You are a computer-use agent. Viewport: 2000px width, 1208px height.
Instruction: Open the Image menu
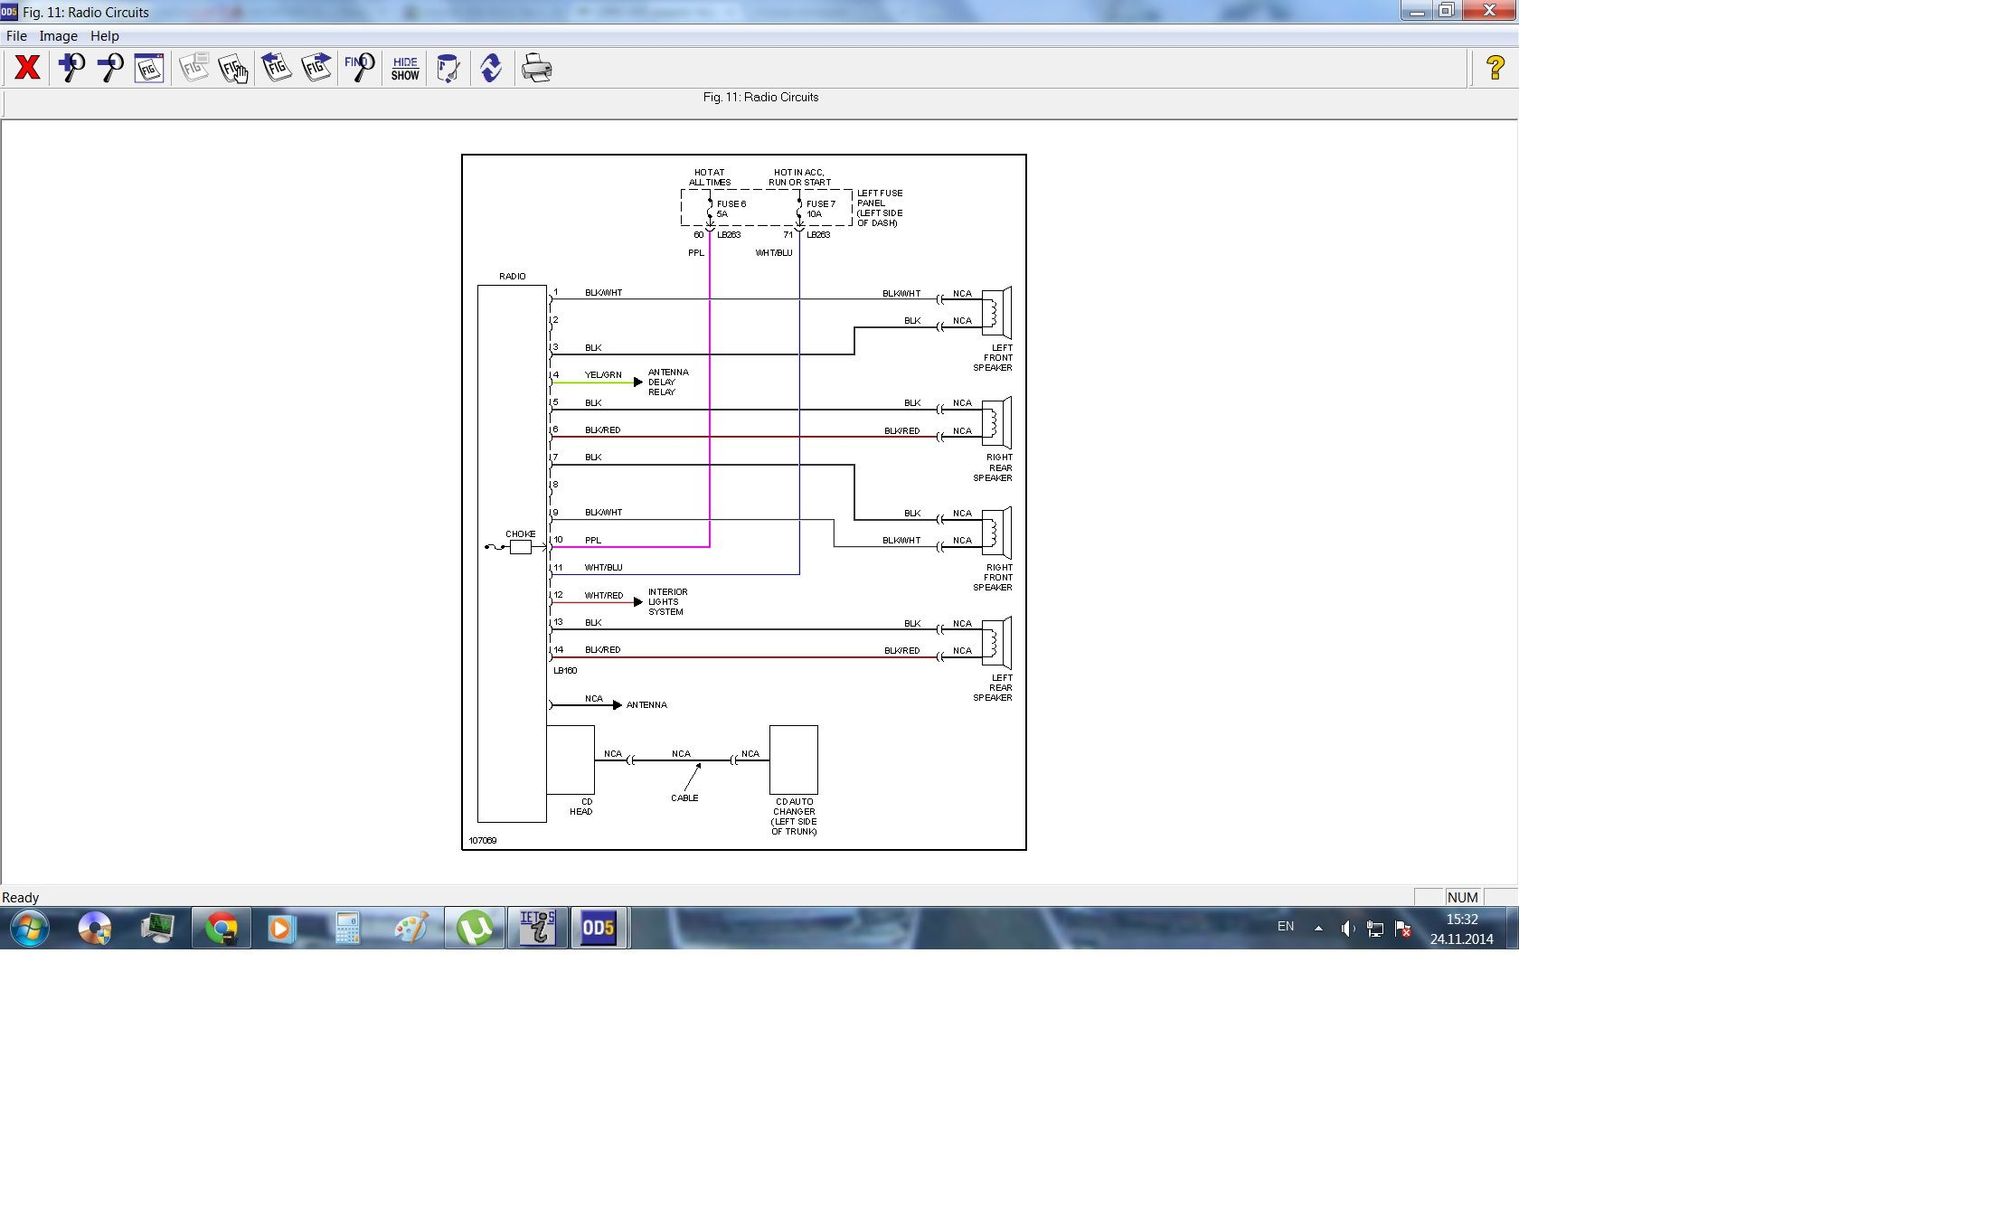tap(58, 36)
